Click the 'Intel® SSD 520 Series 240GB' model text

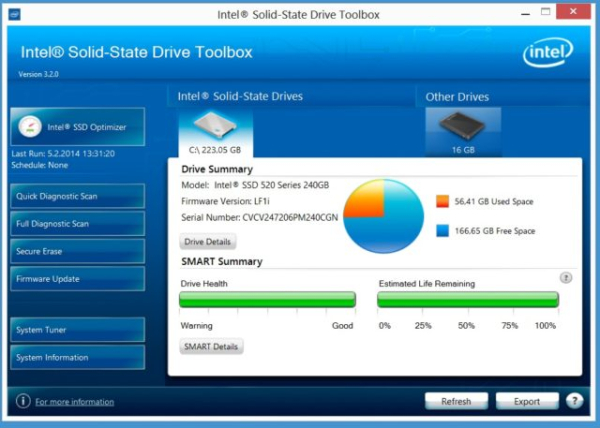pyautogui.click(x=271, y=185)
